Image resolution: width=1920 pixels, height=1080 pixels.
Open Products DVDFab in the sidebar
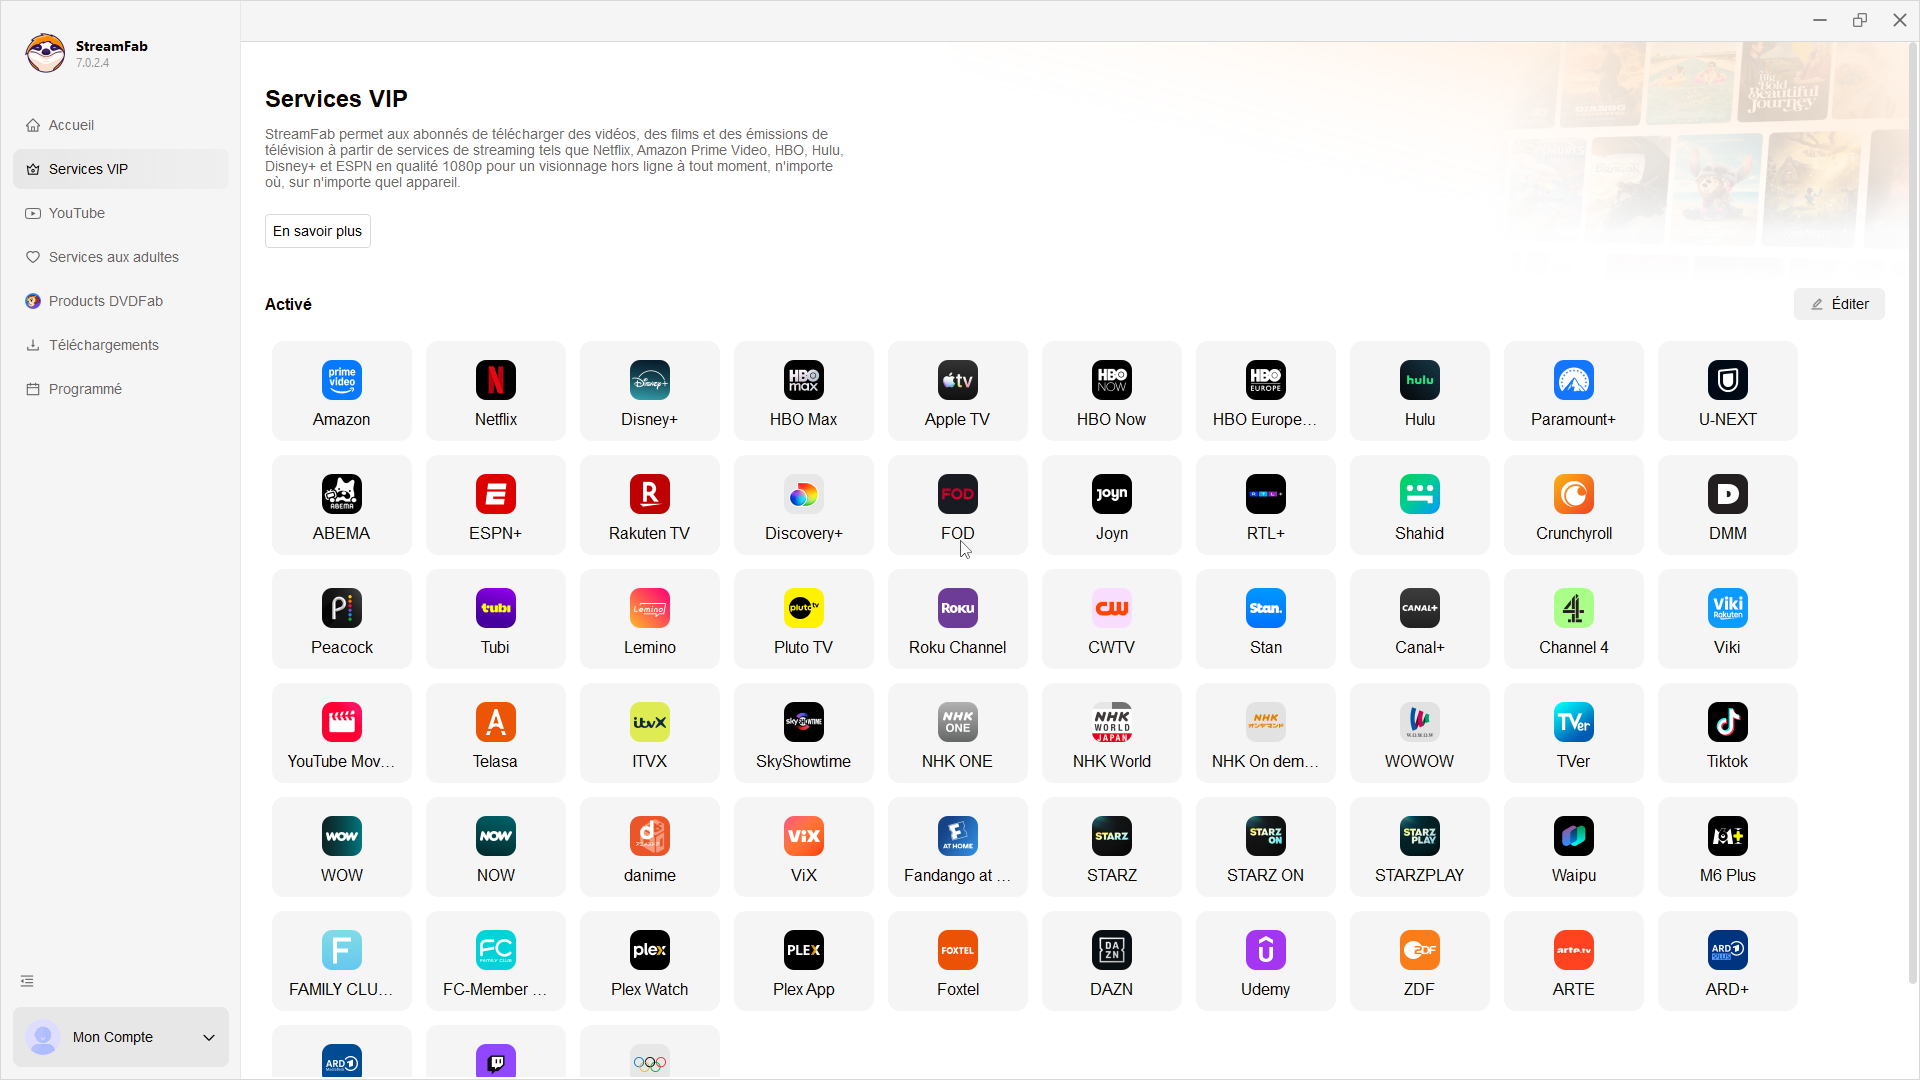[121, 301]
